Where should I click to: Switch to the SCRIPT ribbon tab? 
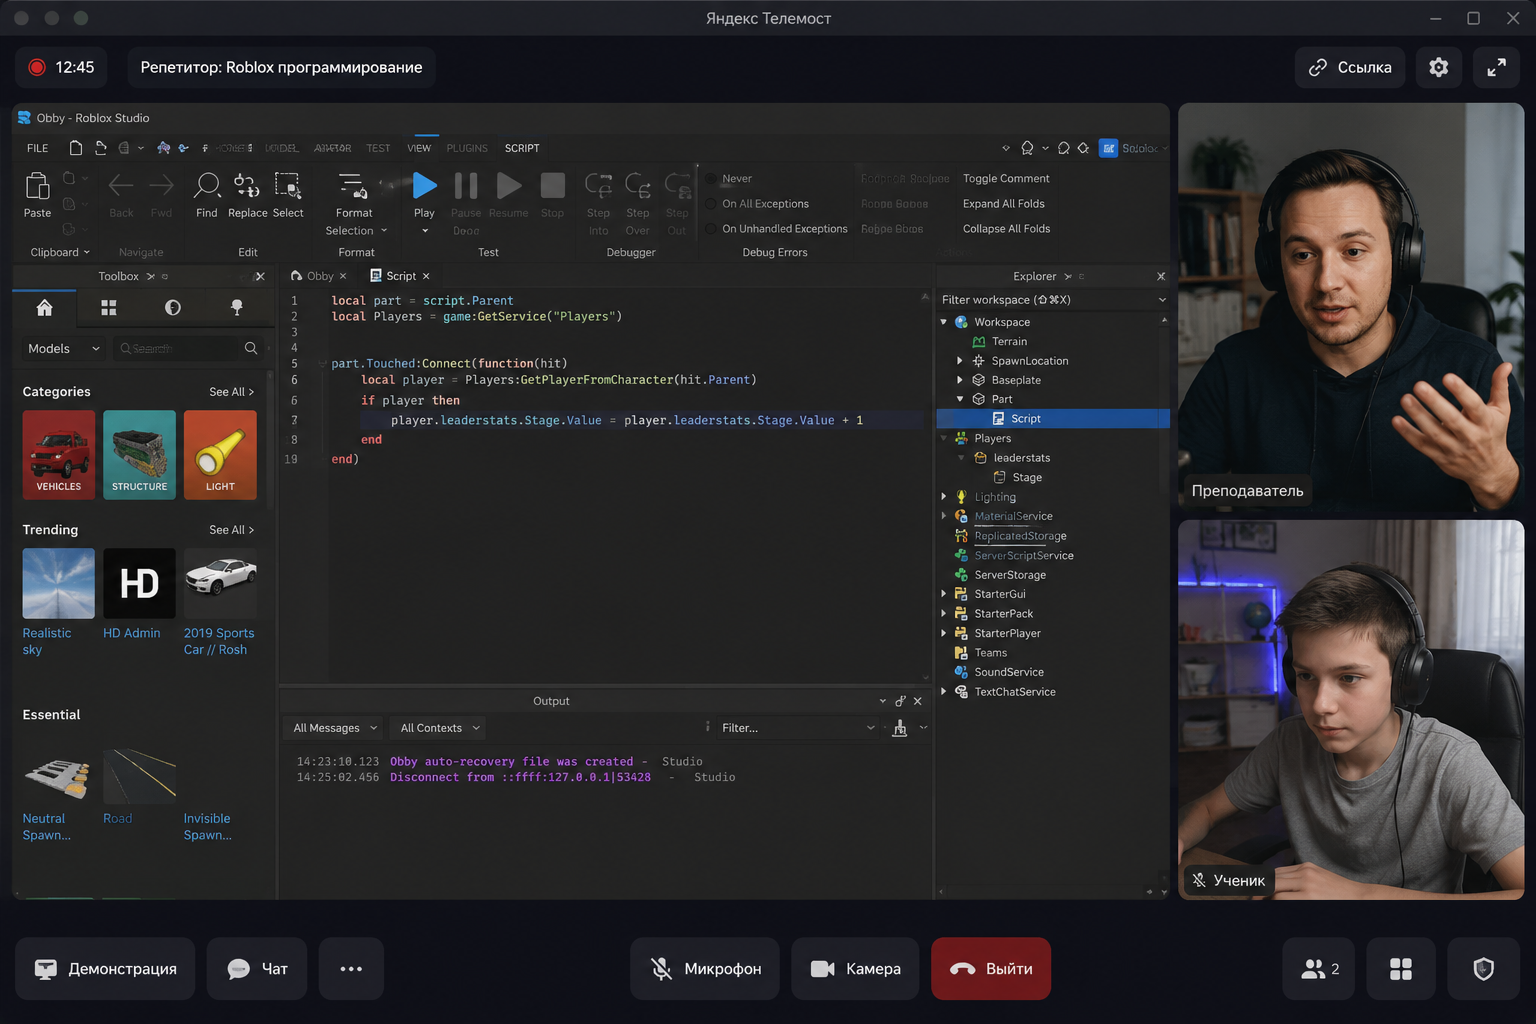tap(522, 148)
